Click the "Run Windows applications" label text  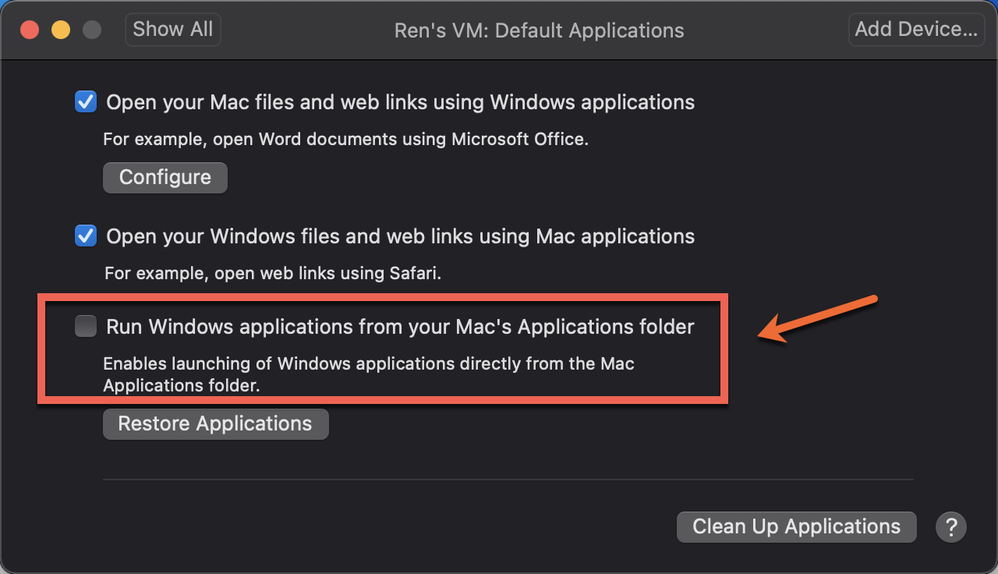[400, 326]
